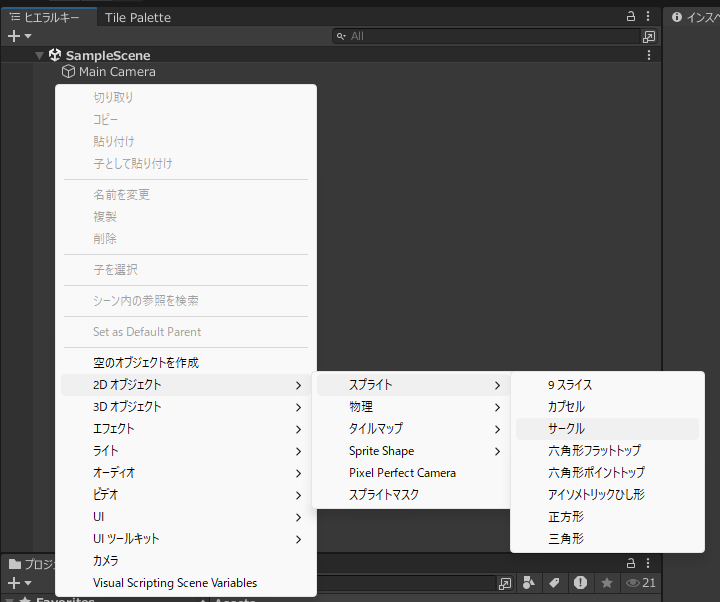Create a 9 スライス sprite

pos(607,385)
